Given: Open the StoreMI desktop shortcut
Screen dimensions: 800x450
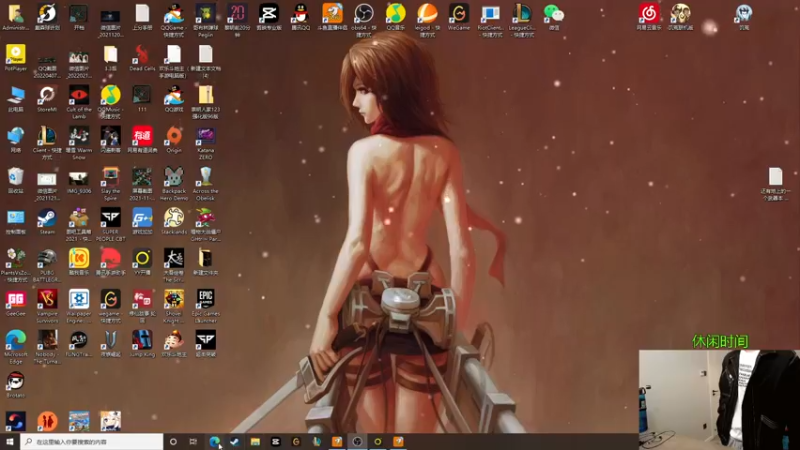Looking at the screenshot, I should coord(47,99).
